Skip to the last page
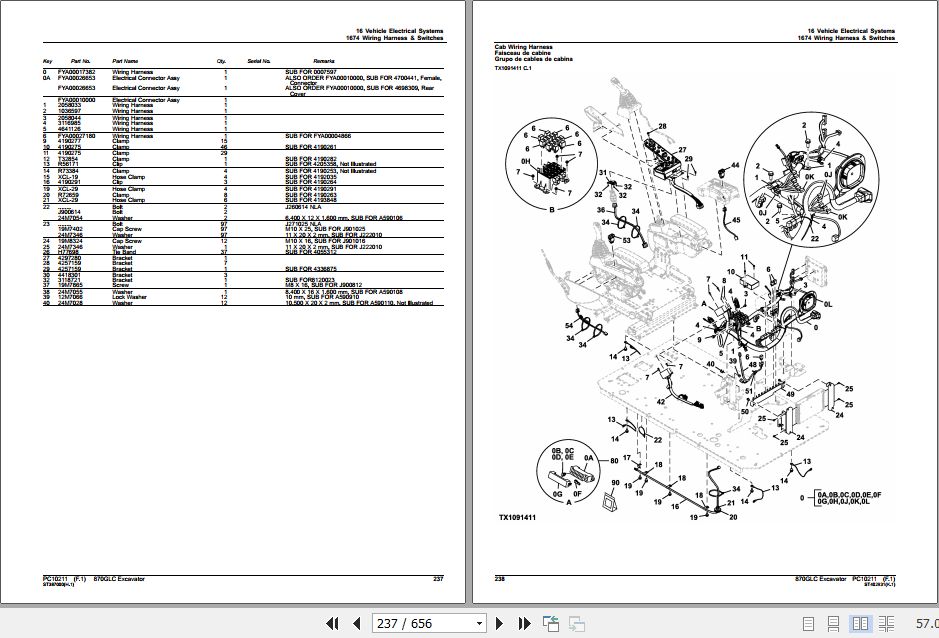 click(x=523, y=623)
